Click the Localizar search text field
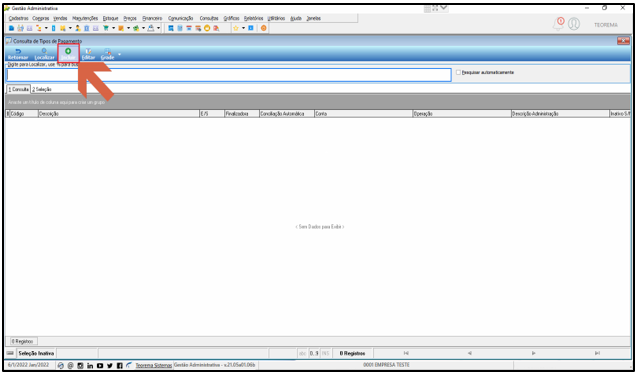The width and height of the screenshot is (639, 375). point(229,75)
